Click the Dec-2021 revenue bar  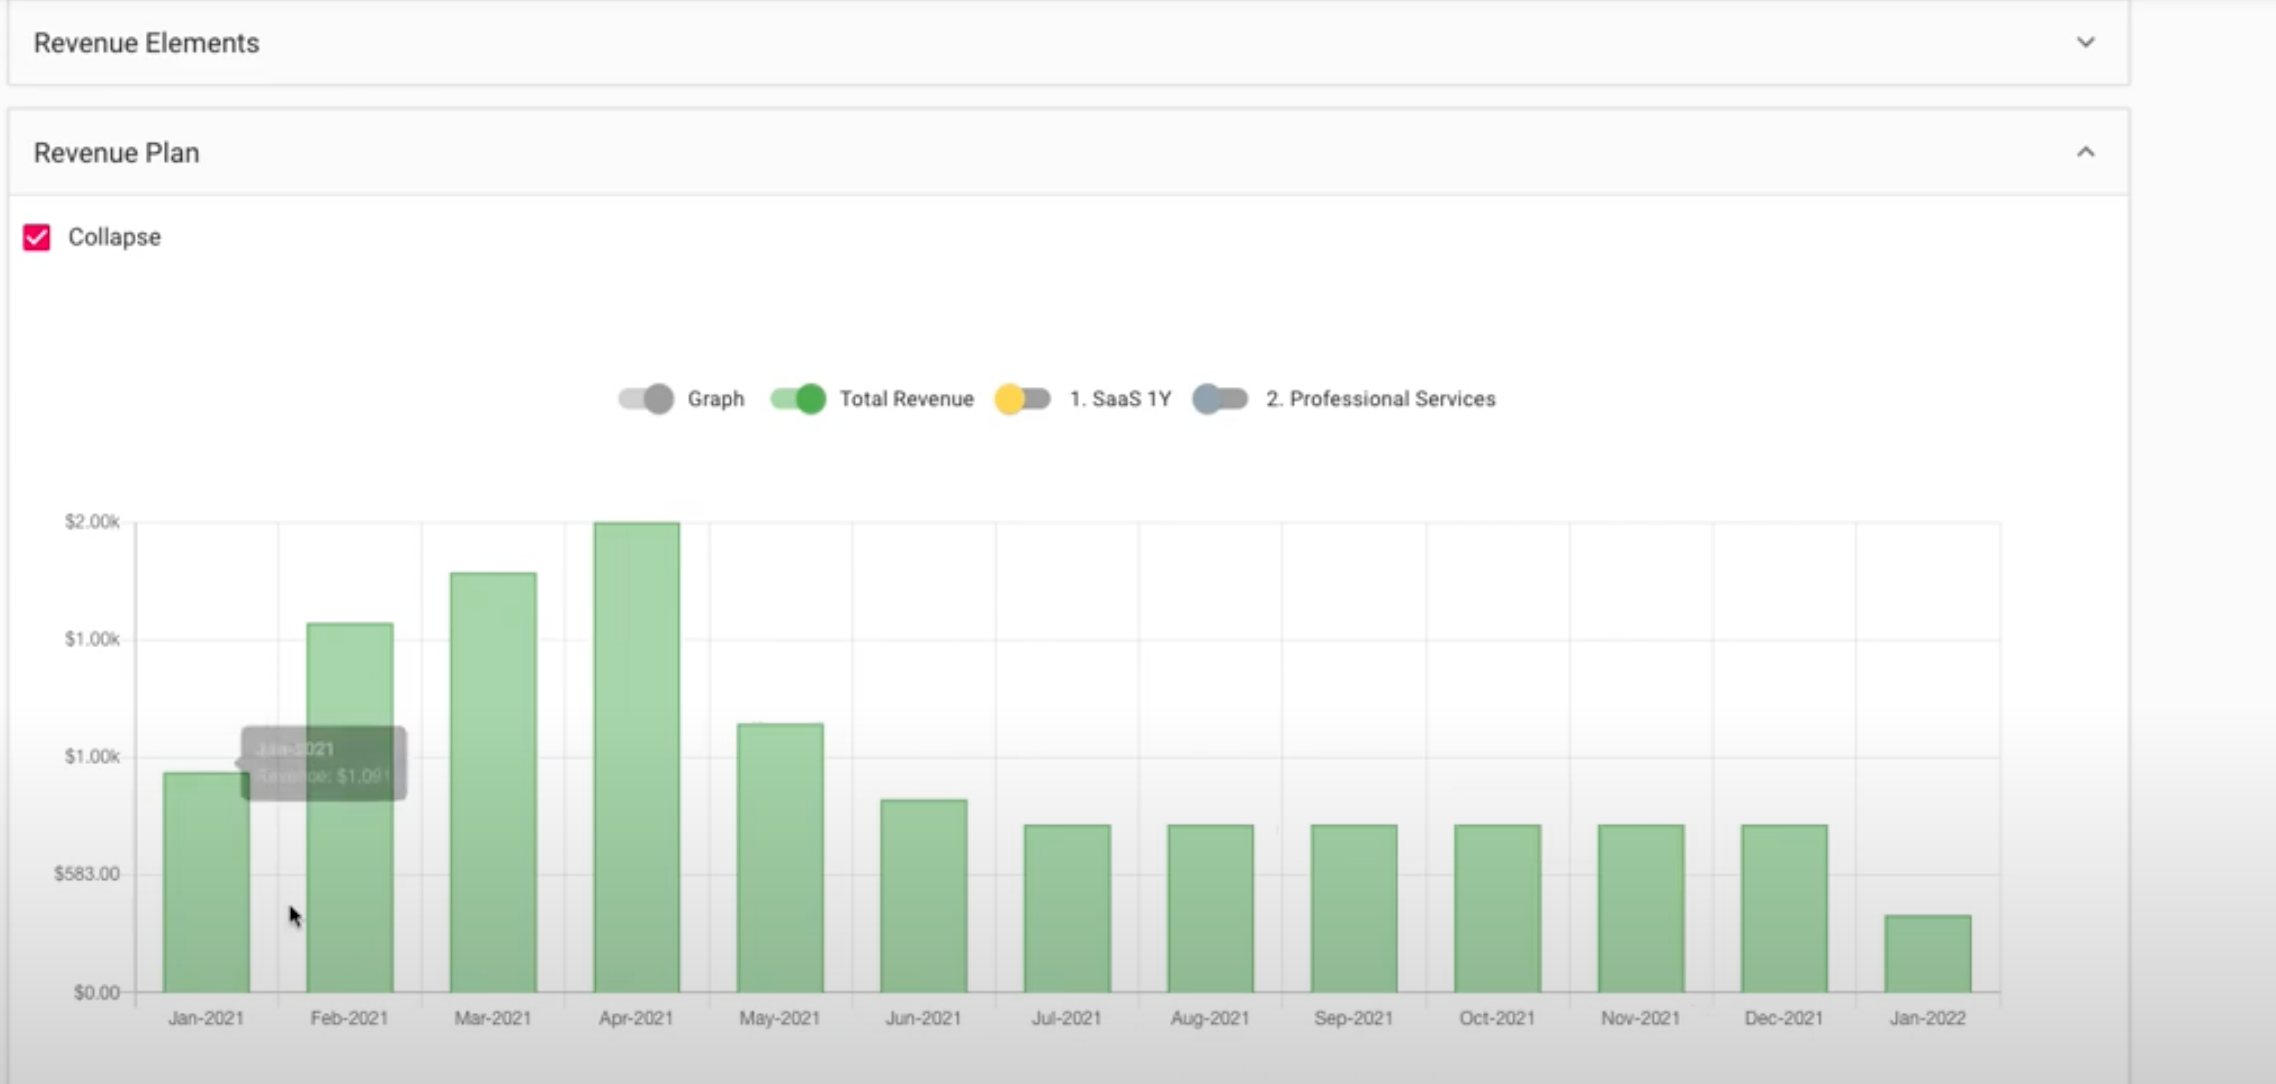(1784, 908)
